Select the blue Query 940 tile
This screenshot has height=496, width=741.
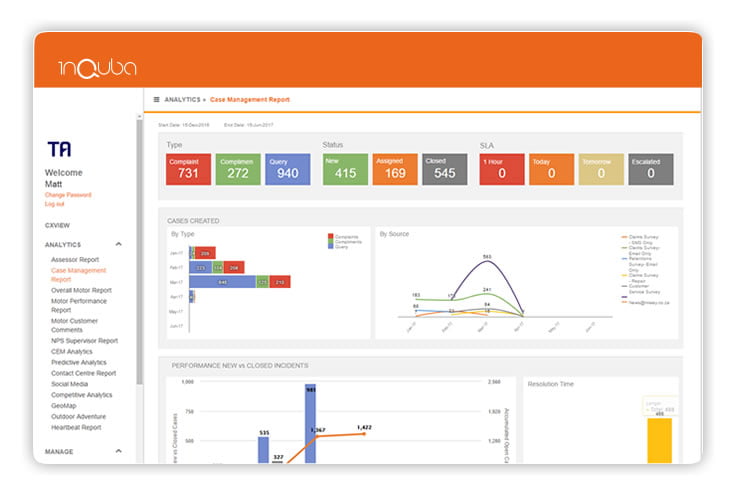click(289, 169)
